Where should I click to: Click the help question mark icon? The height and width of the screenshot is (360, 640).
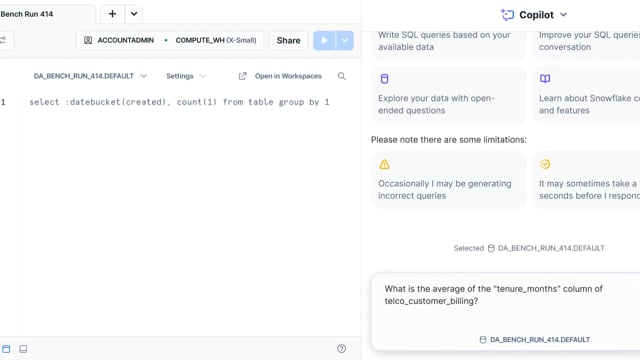click(342, 349)
